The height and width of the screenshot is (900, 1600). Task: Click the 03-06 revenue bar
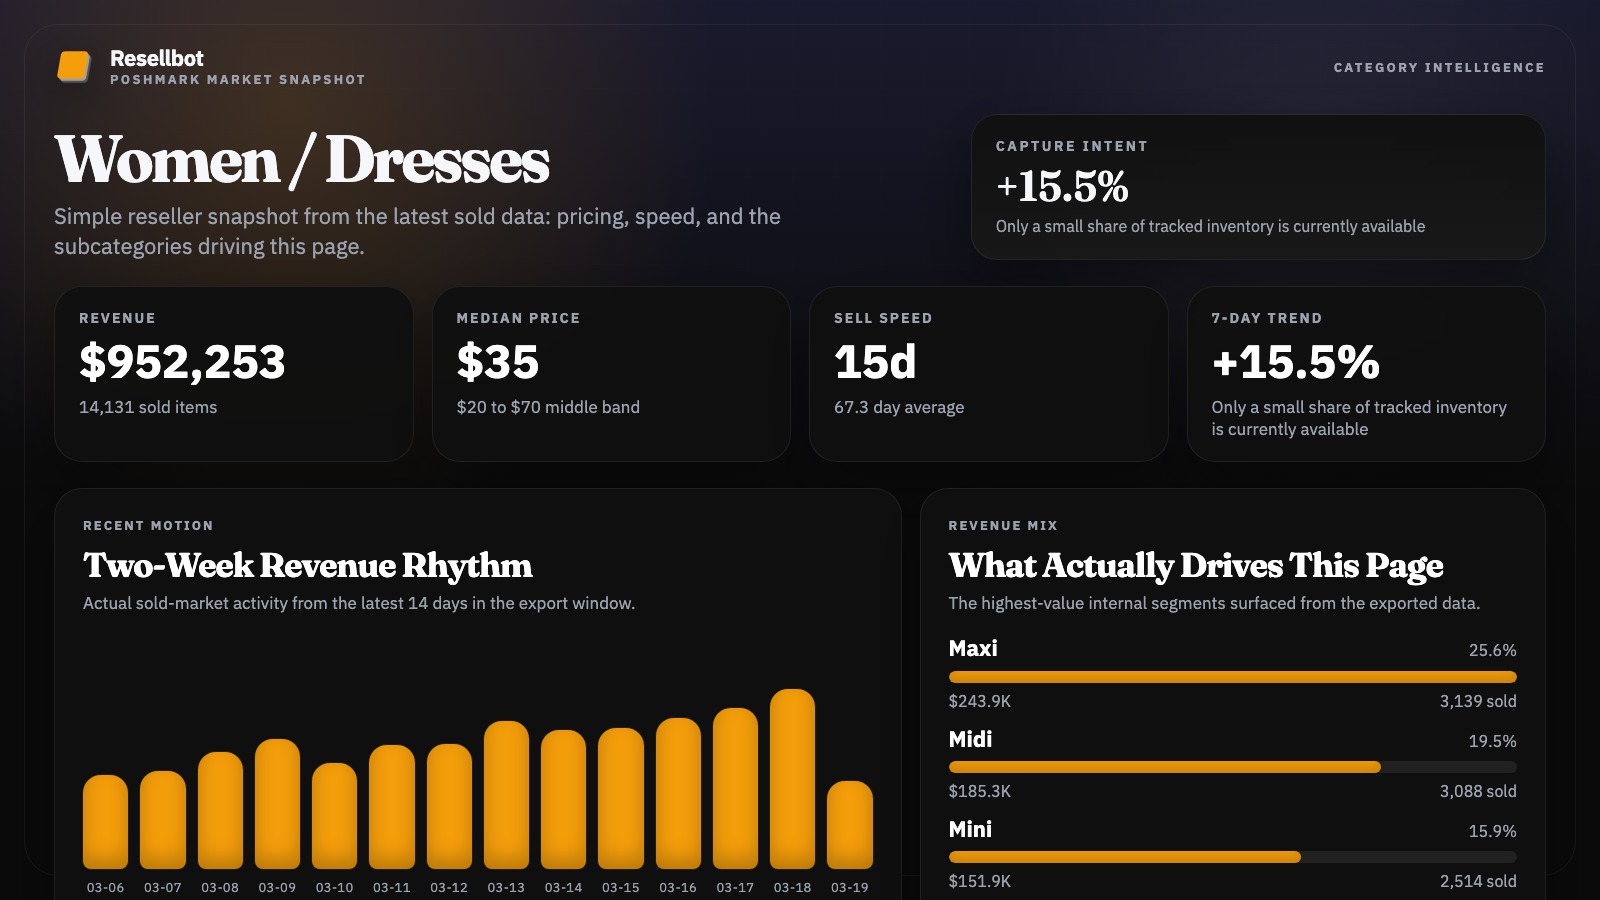click(x=106, y=820)
